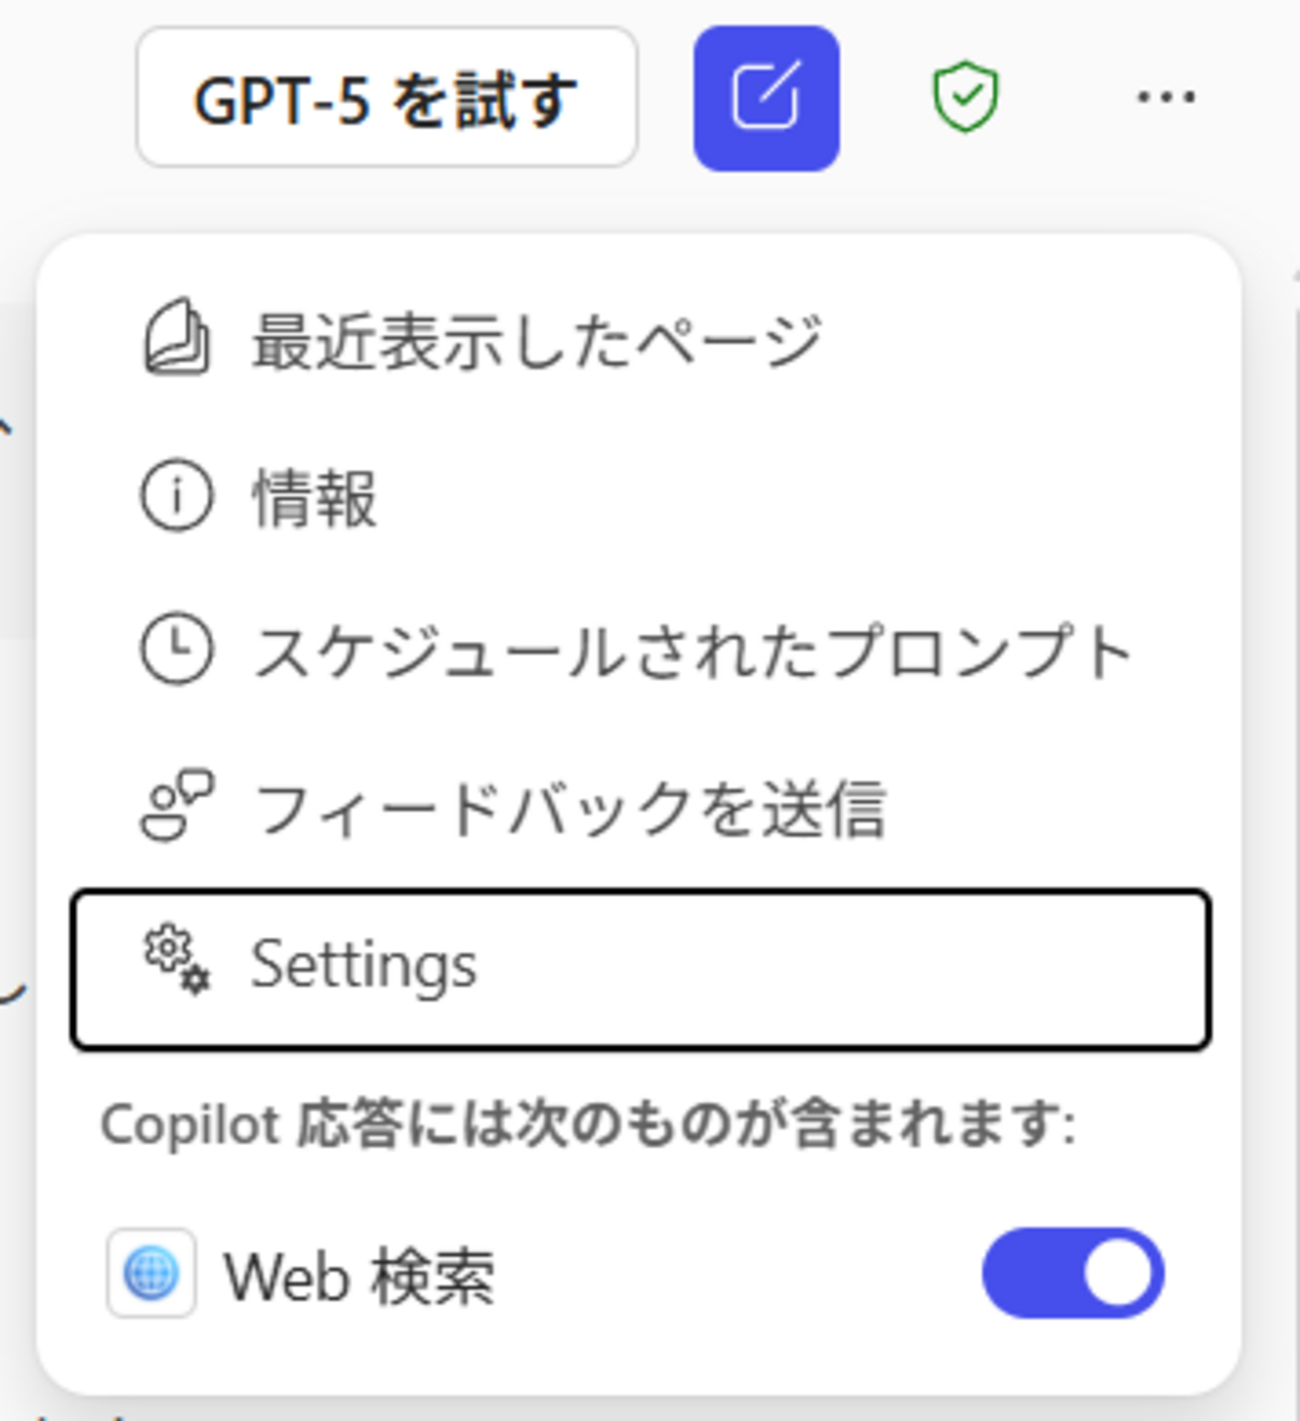The image size is (1300, 1421).
Task: Toggle the Web 検索 switch off
Action: click(1072, 1273)
